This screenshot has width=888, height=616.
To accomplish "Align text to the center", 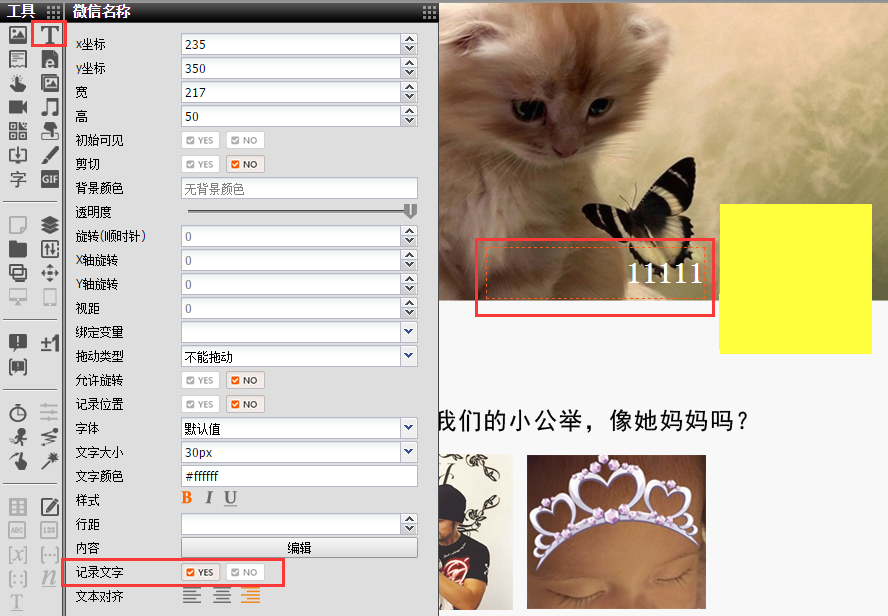I will [x=221, y=596].
